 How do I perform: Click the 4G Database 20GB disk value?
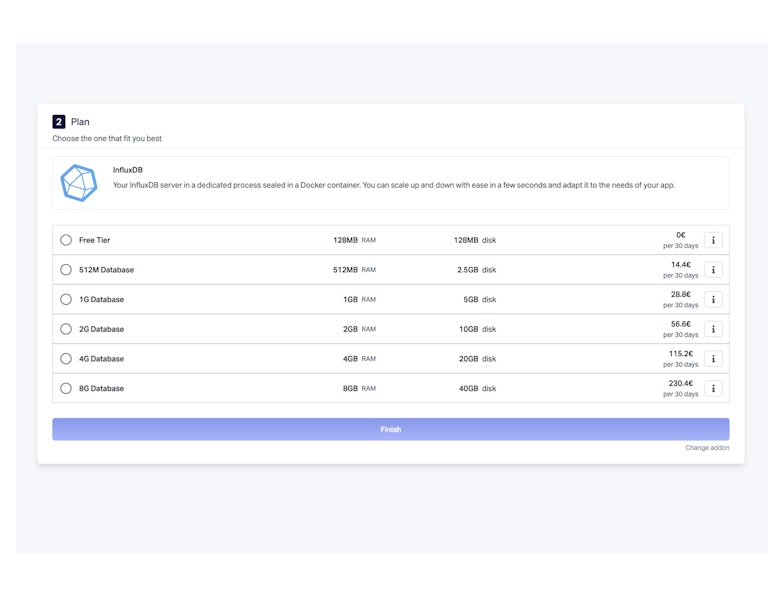tap(468, 359)
